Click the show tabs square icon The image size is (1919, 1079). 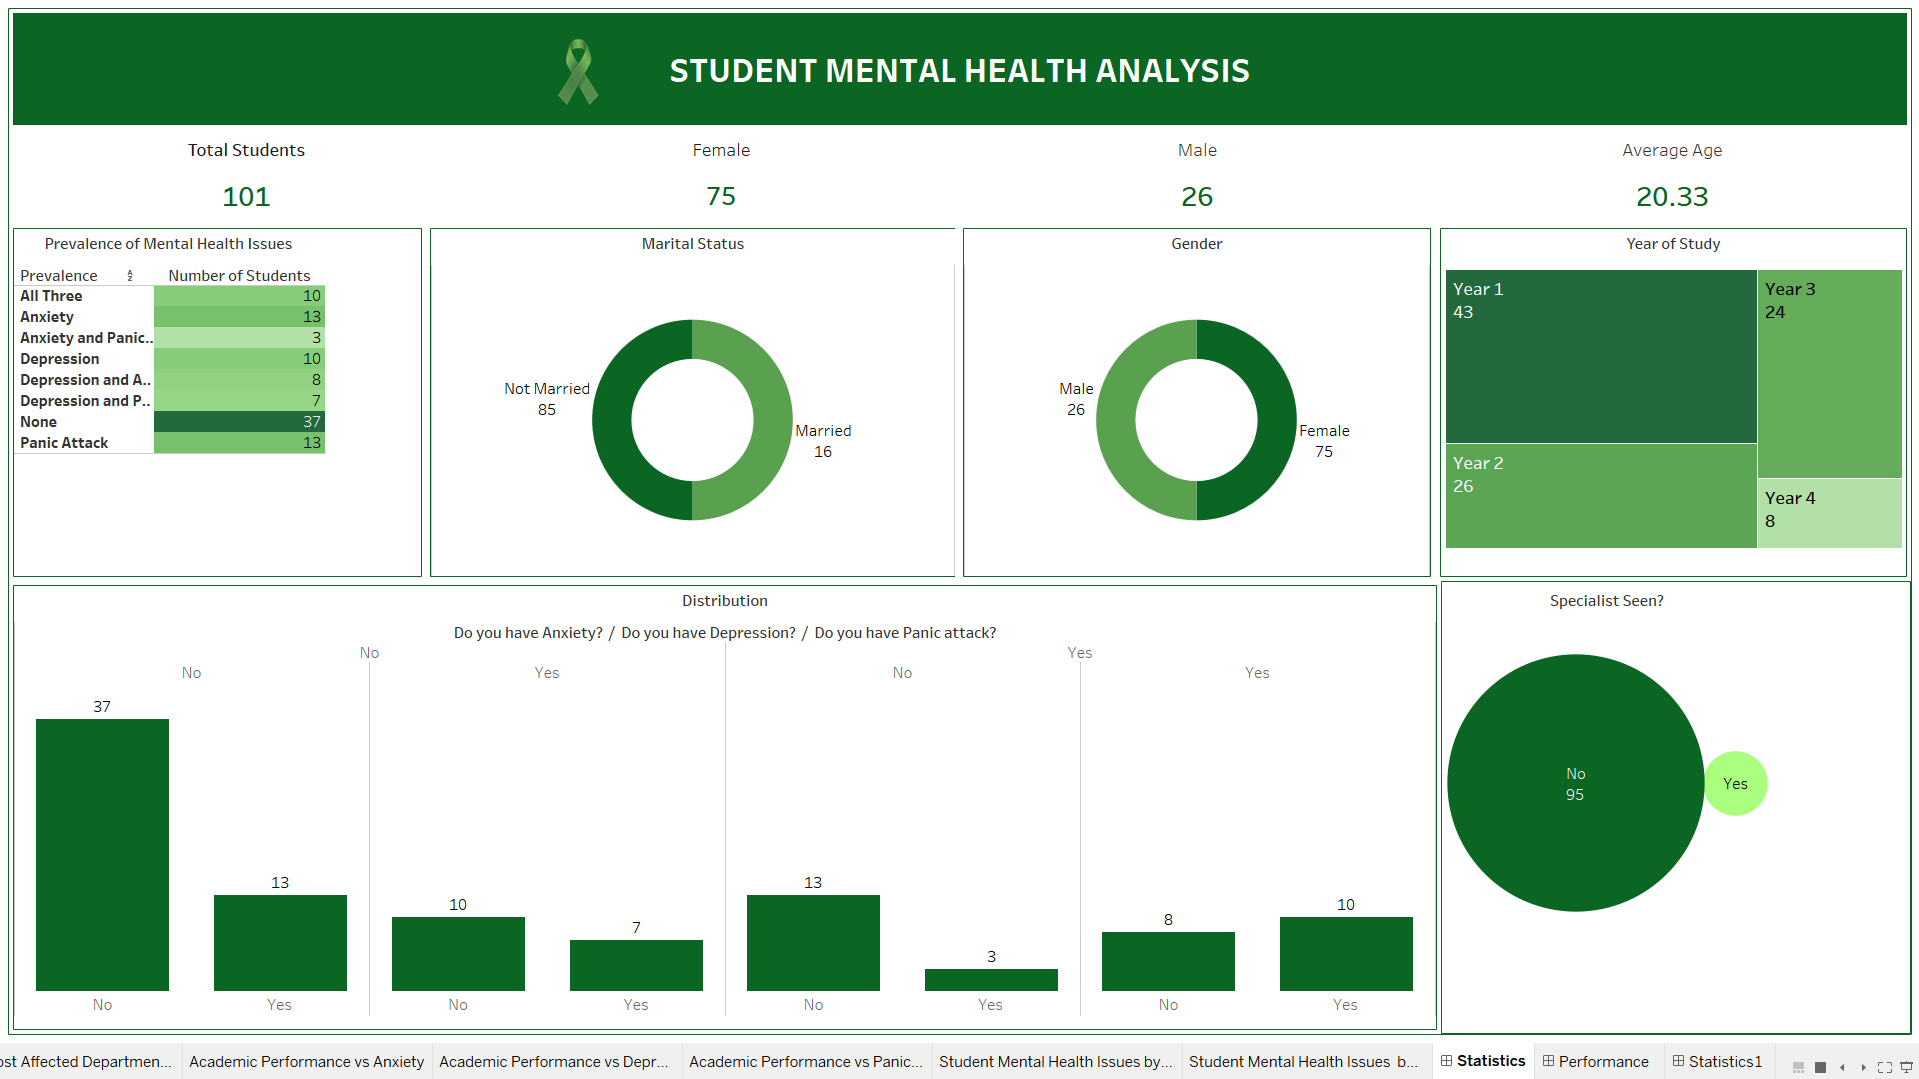(x=1820, y=1067)
